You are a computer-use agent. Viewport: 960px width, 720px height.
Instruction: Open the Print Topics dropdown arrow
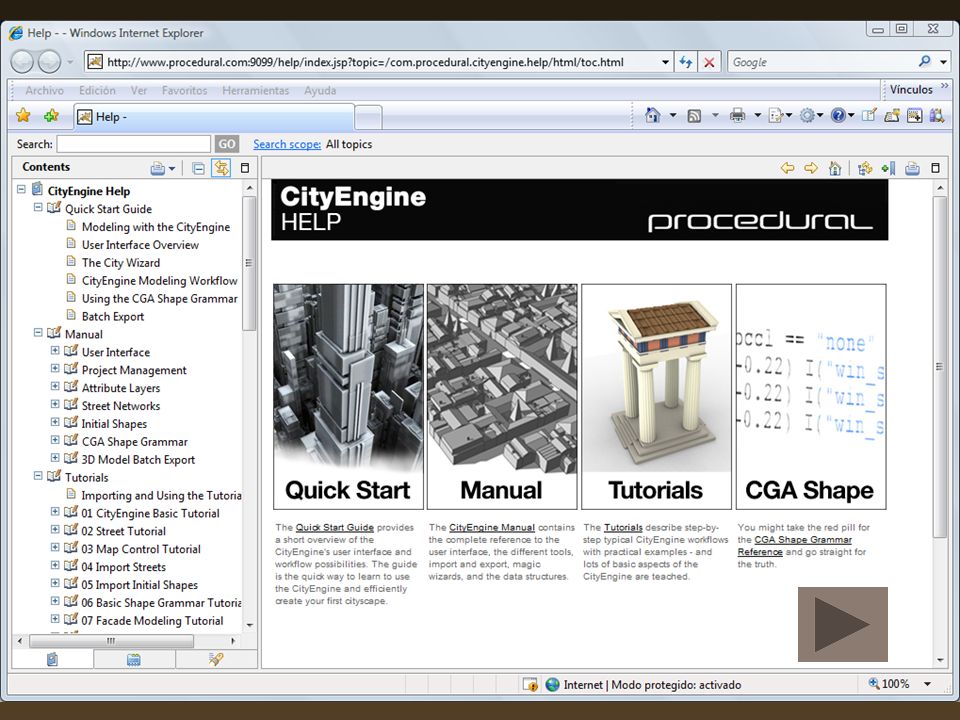(172, 168)
